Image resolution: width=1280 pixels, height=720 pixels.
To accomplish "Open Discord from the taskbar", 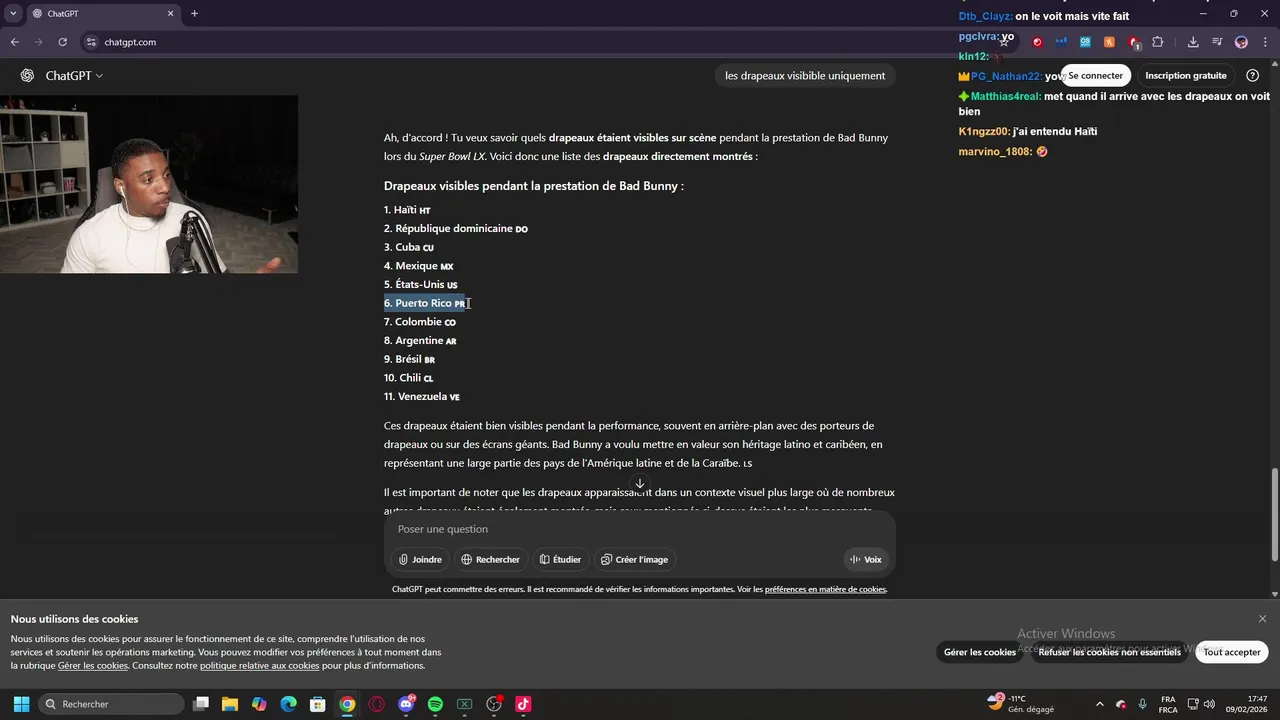I will point(406,704).
